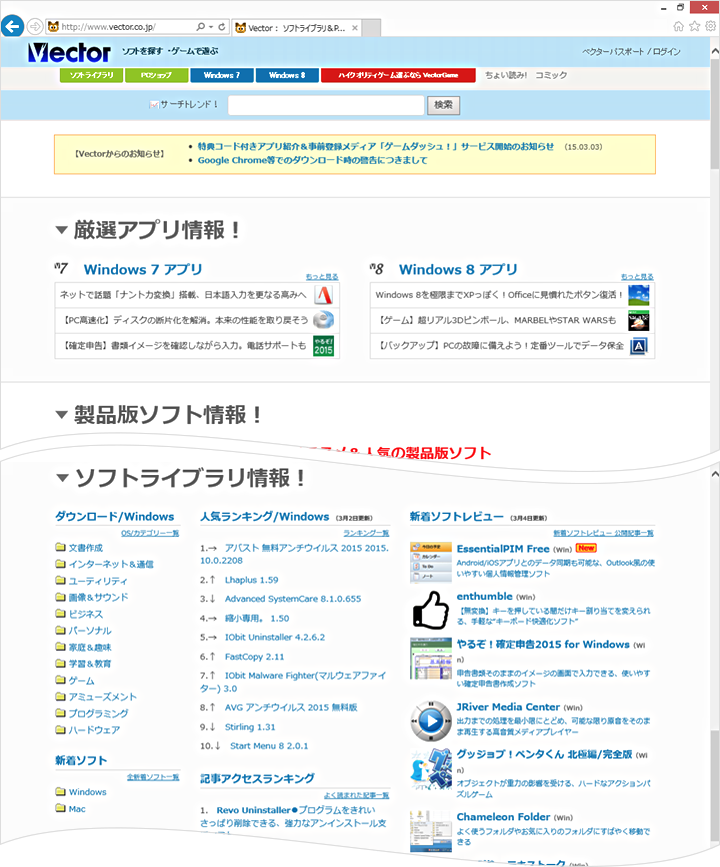Image resolution: width=720 pixels, height=867 pixels.
Task: Click the JRiver Media Center play icon
Action: pyautogui.click(x=431, y=721)
